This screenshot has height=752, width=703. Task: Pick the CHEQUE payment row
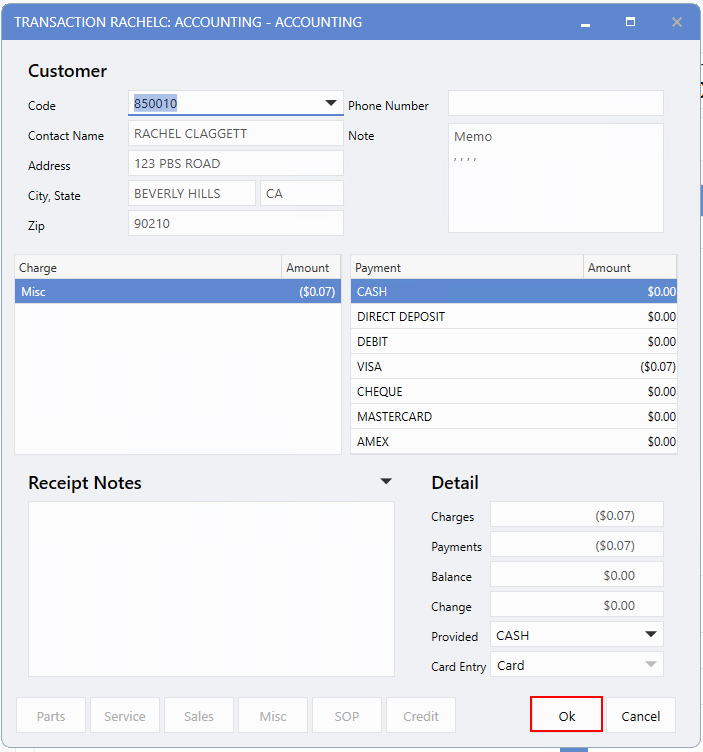click(x=514, y=392)
